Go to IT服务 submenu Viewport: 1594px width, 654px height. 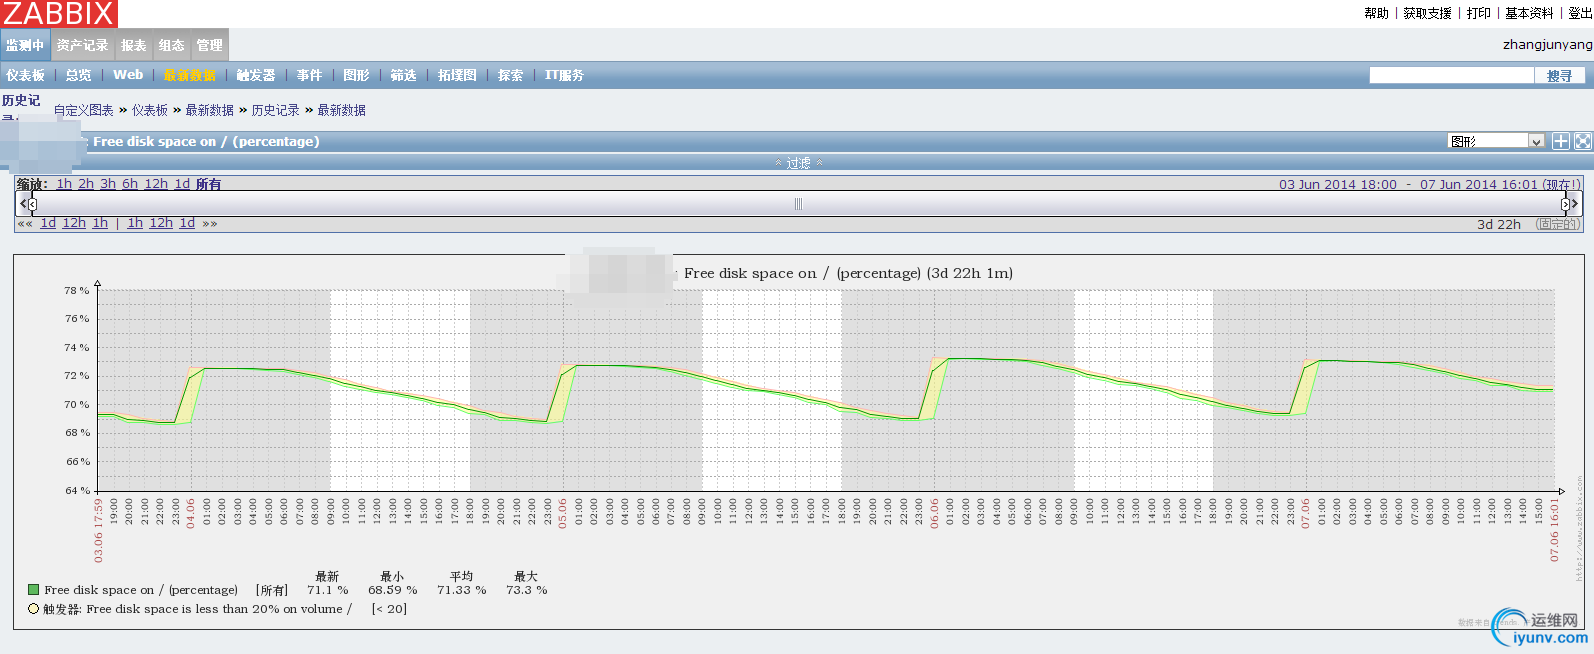point(564,75)
